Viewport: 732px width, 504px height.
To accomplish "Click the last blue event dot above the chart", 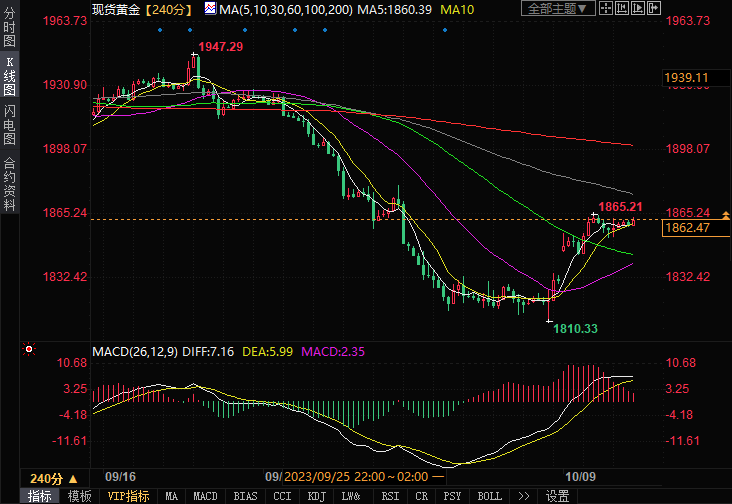I will pos(445,30).
